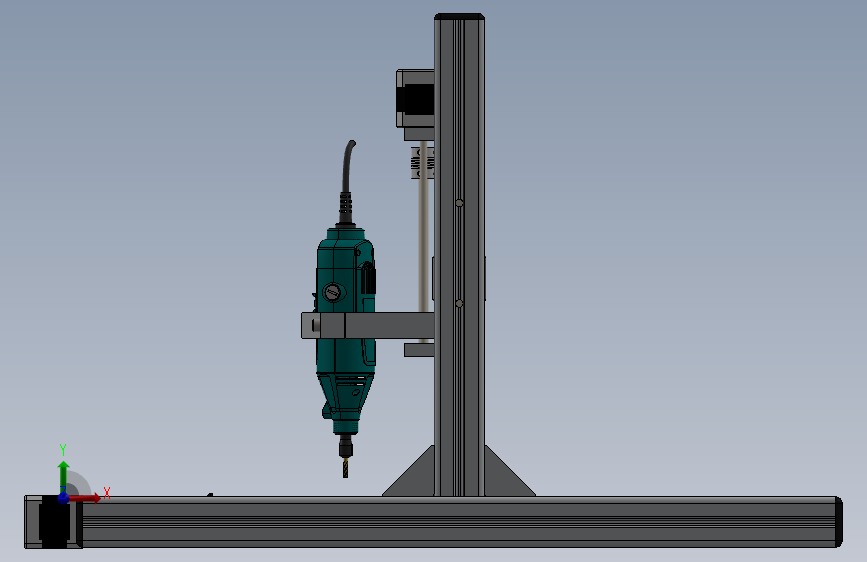Select the round dial on rotary tool
867x562 pixels.
click(333, 292)
